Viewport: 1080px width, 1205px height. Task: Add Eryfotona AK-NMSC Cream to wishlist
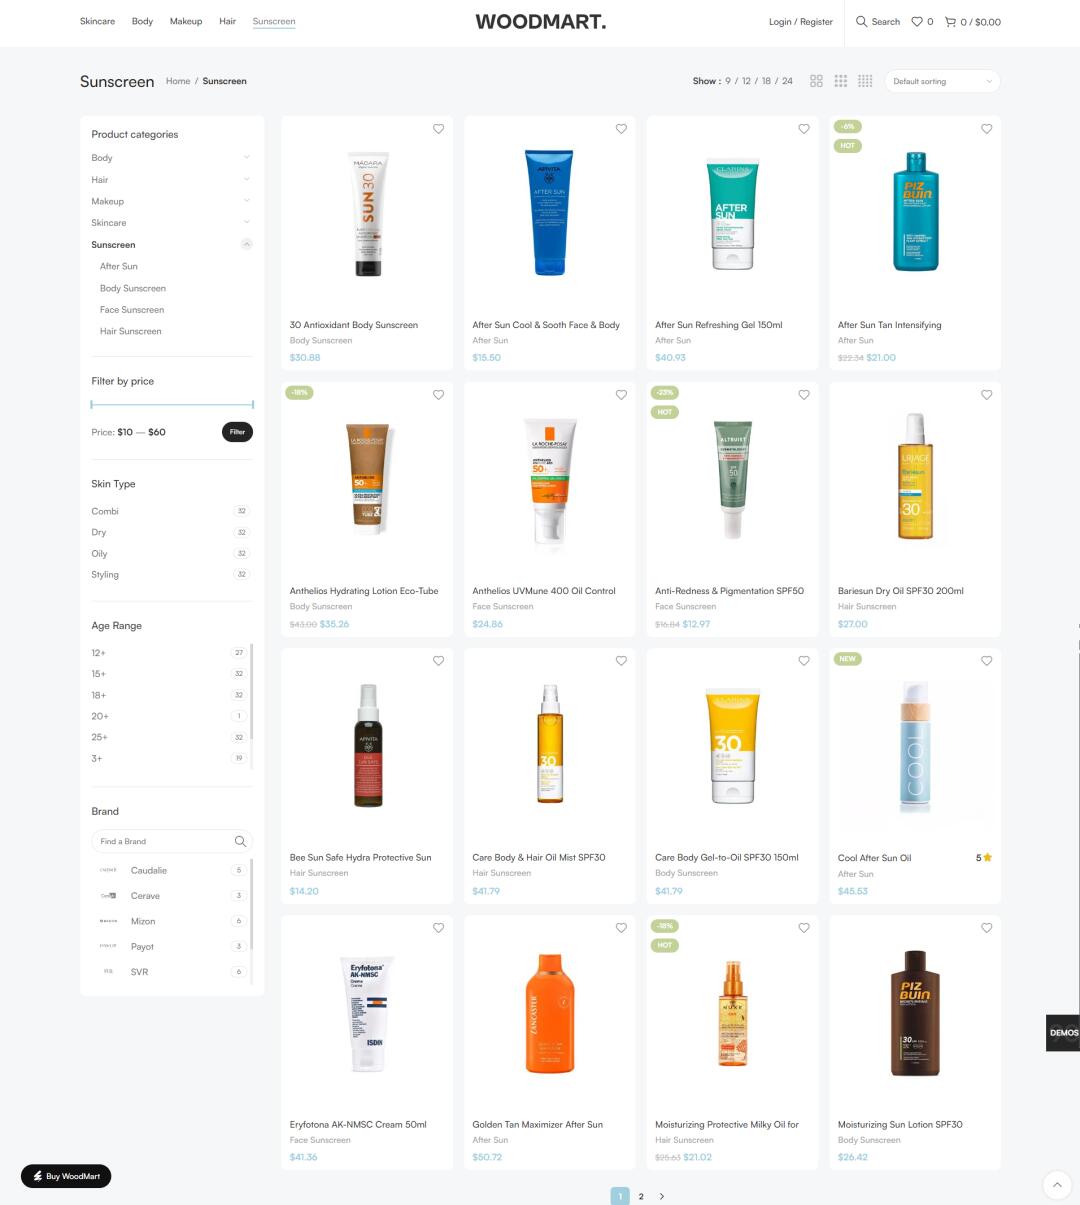[x=438, y=928]
